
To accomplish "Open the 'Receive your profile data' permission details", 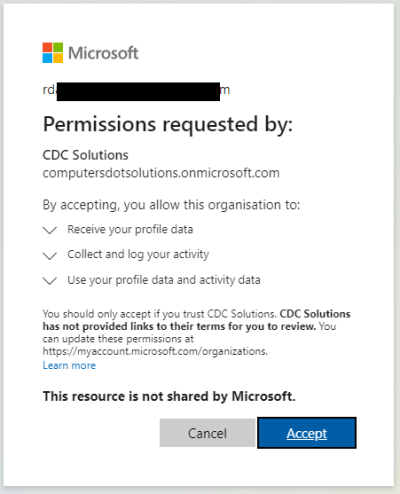I will [130, 230].
